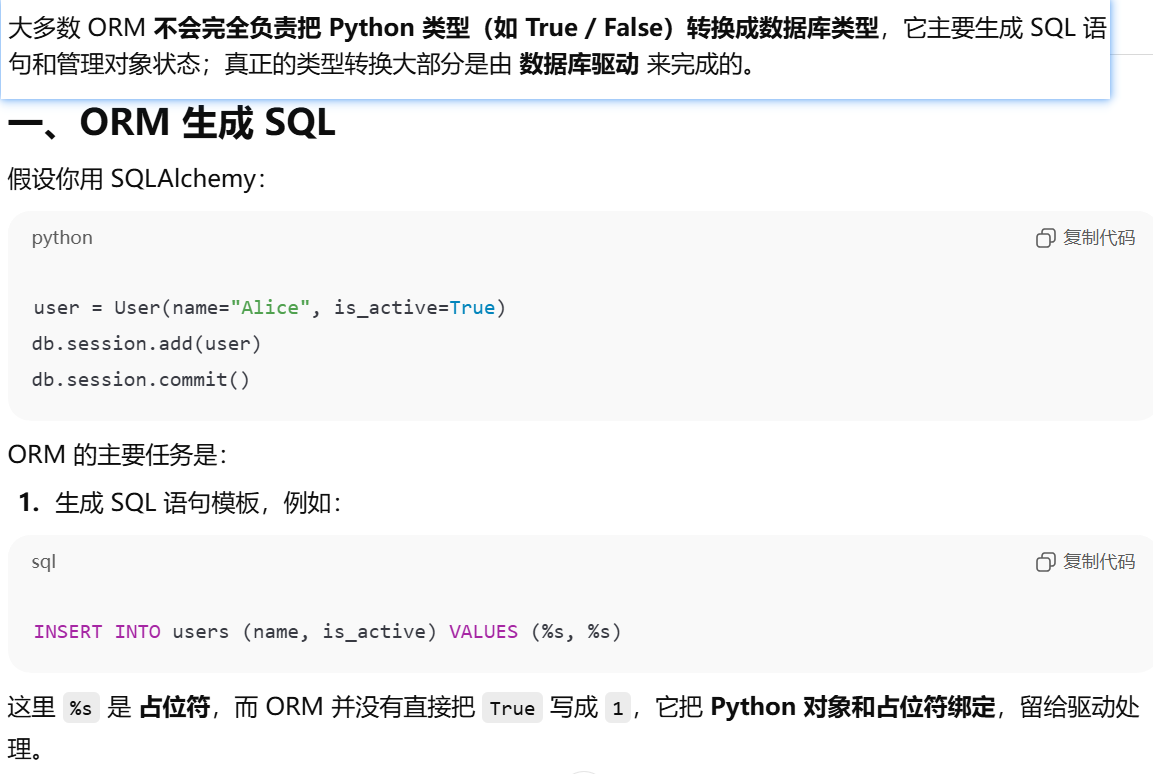This screenshot has height=774, width=1153.
Task: Click the 'python' language label
Action: (x=62, y=237)
